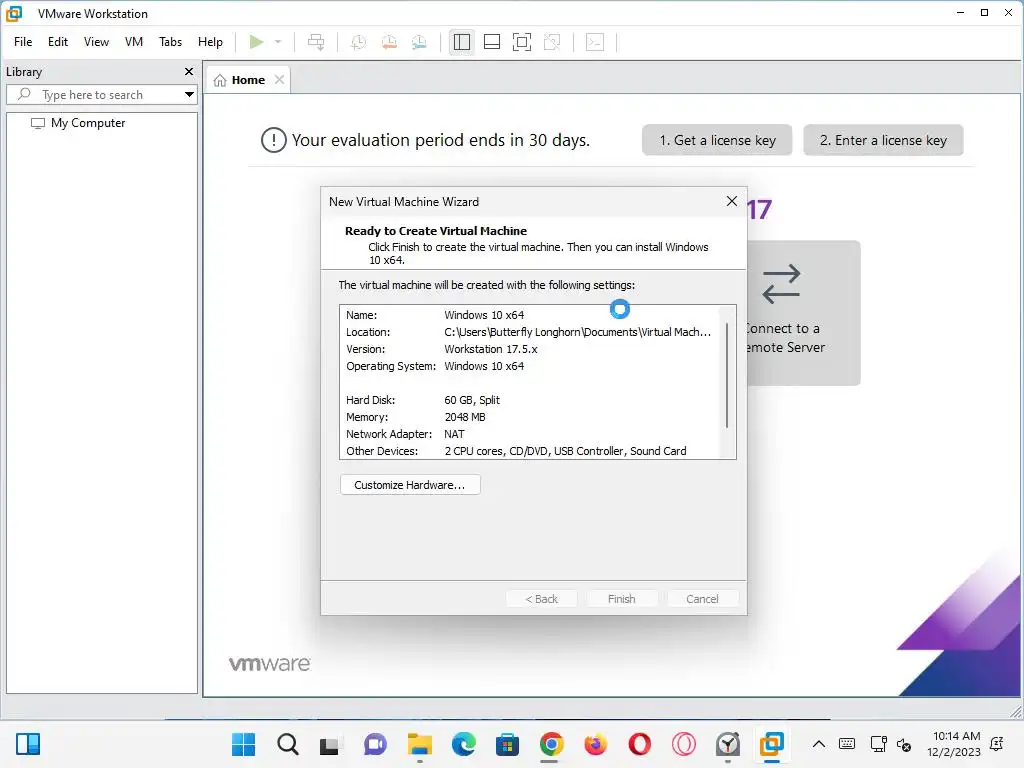This screenshot has width=1024, height=768.
Task: Click the Location path value text
Action: click(577, 332)
